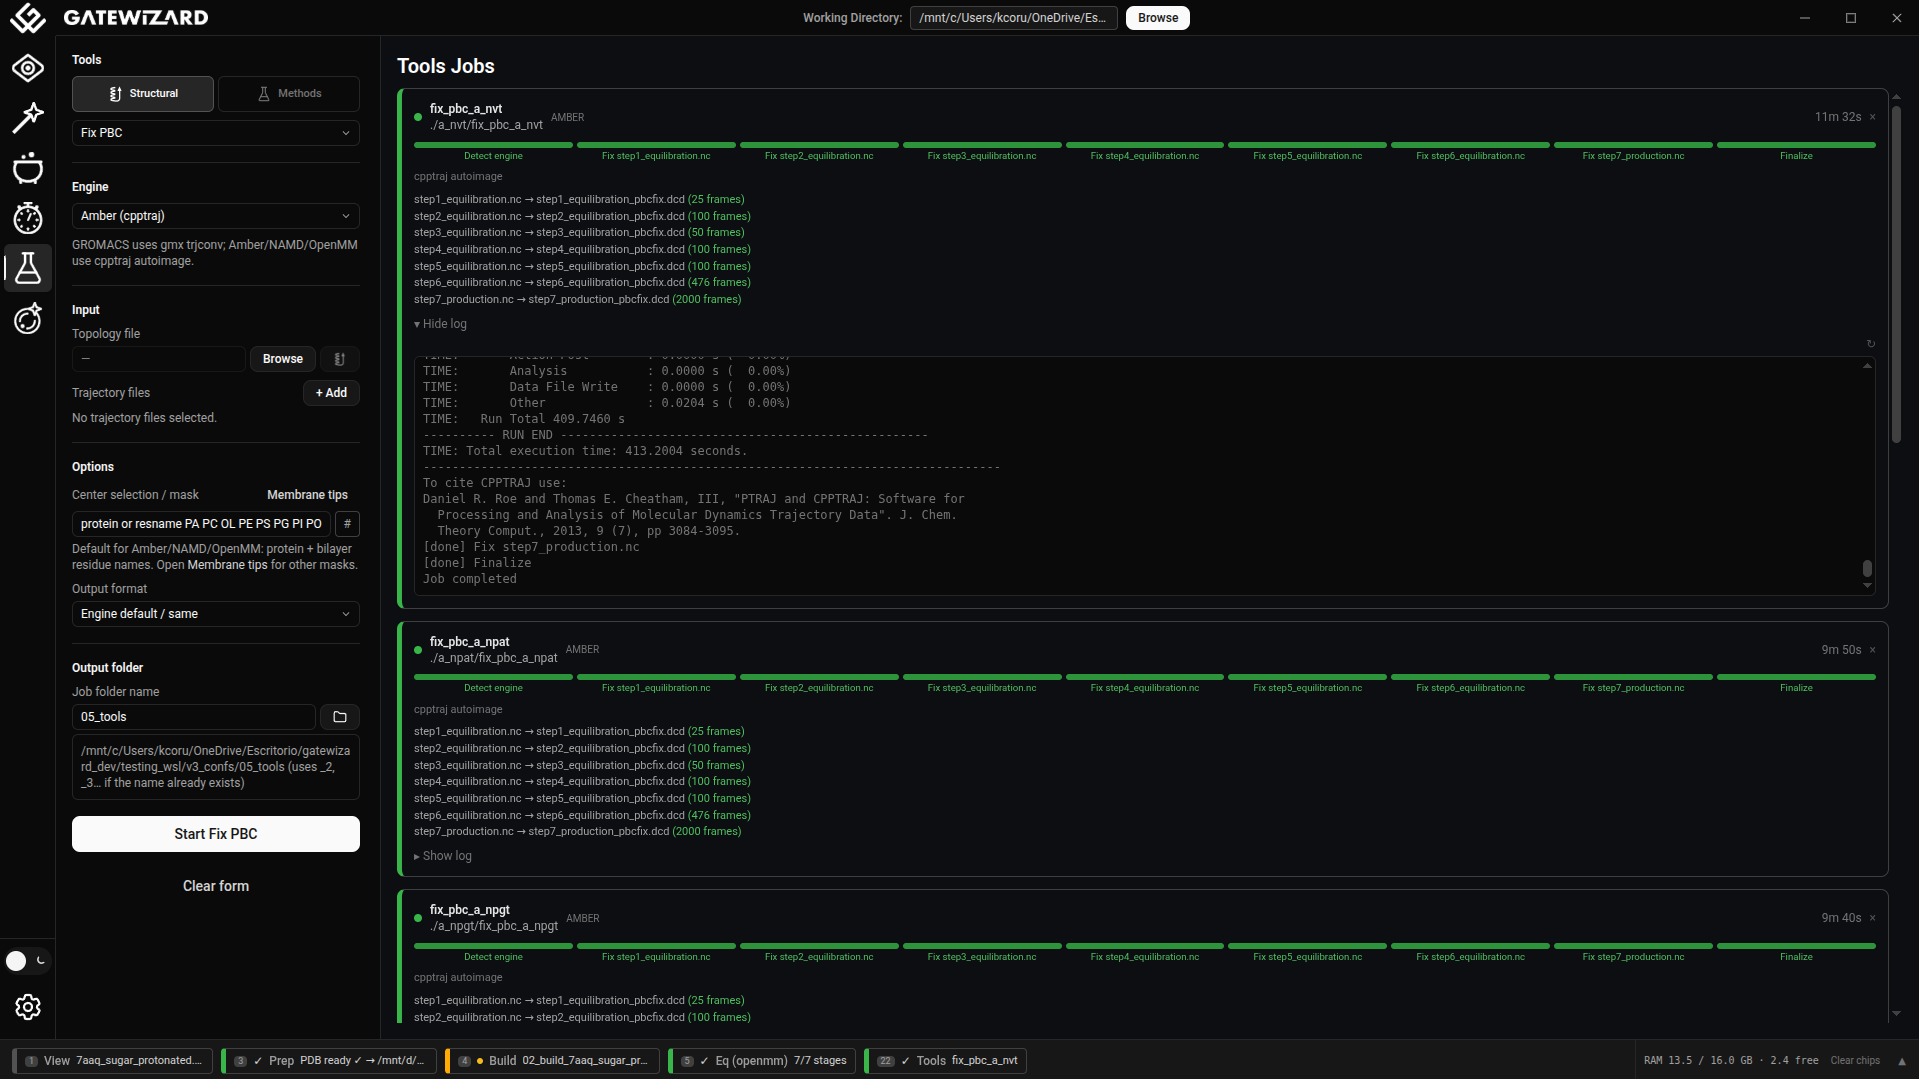Switch to the Methods tab
The width and height of the screenshot is (1919, 1079).
(x=289, y=93)
